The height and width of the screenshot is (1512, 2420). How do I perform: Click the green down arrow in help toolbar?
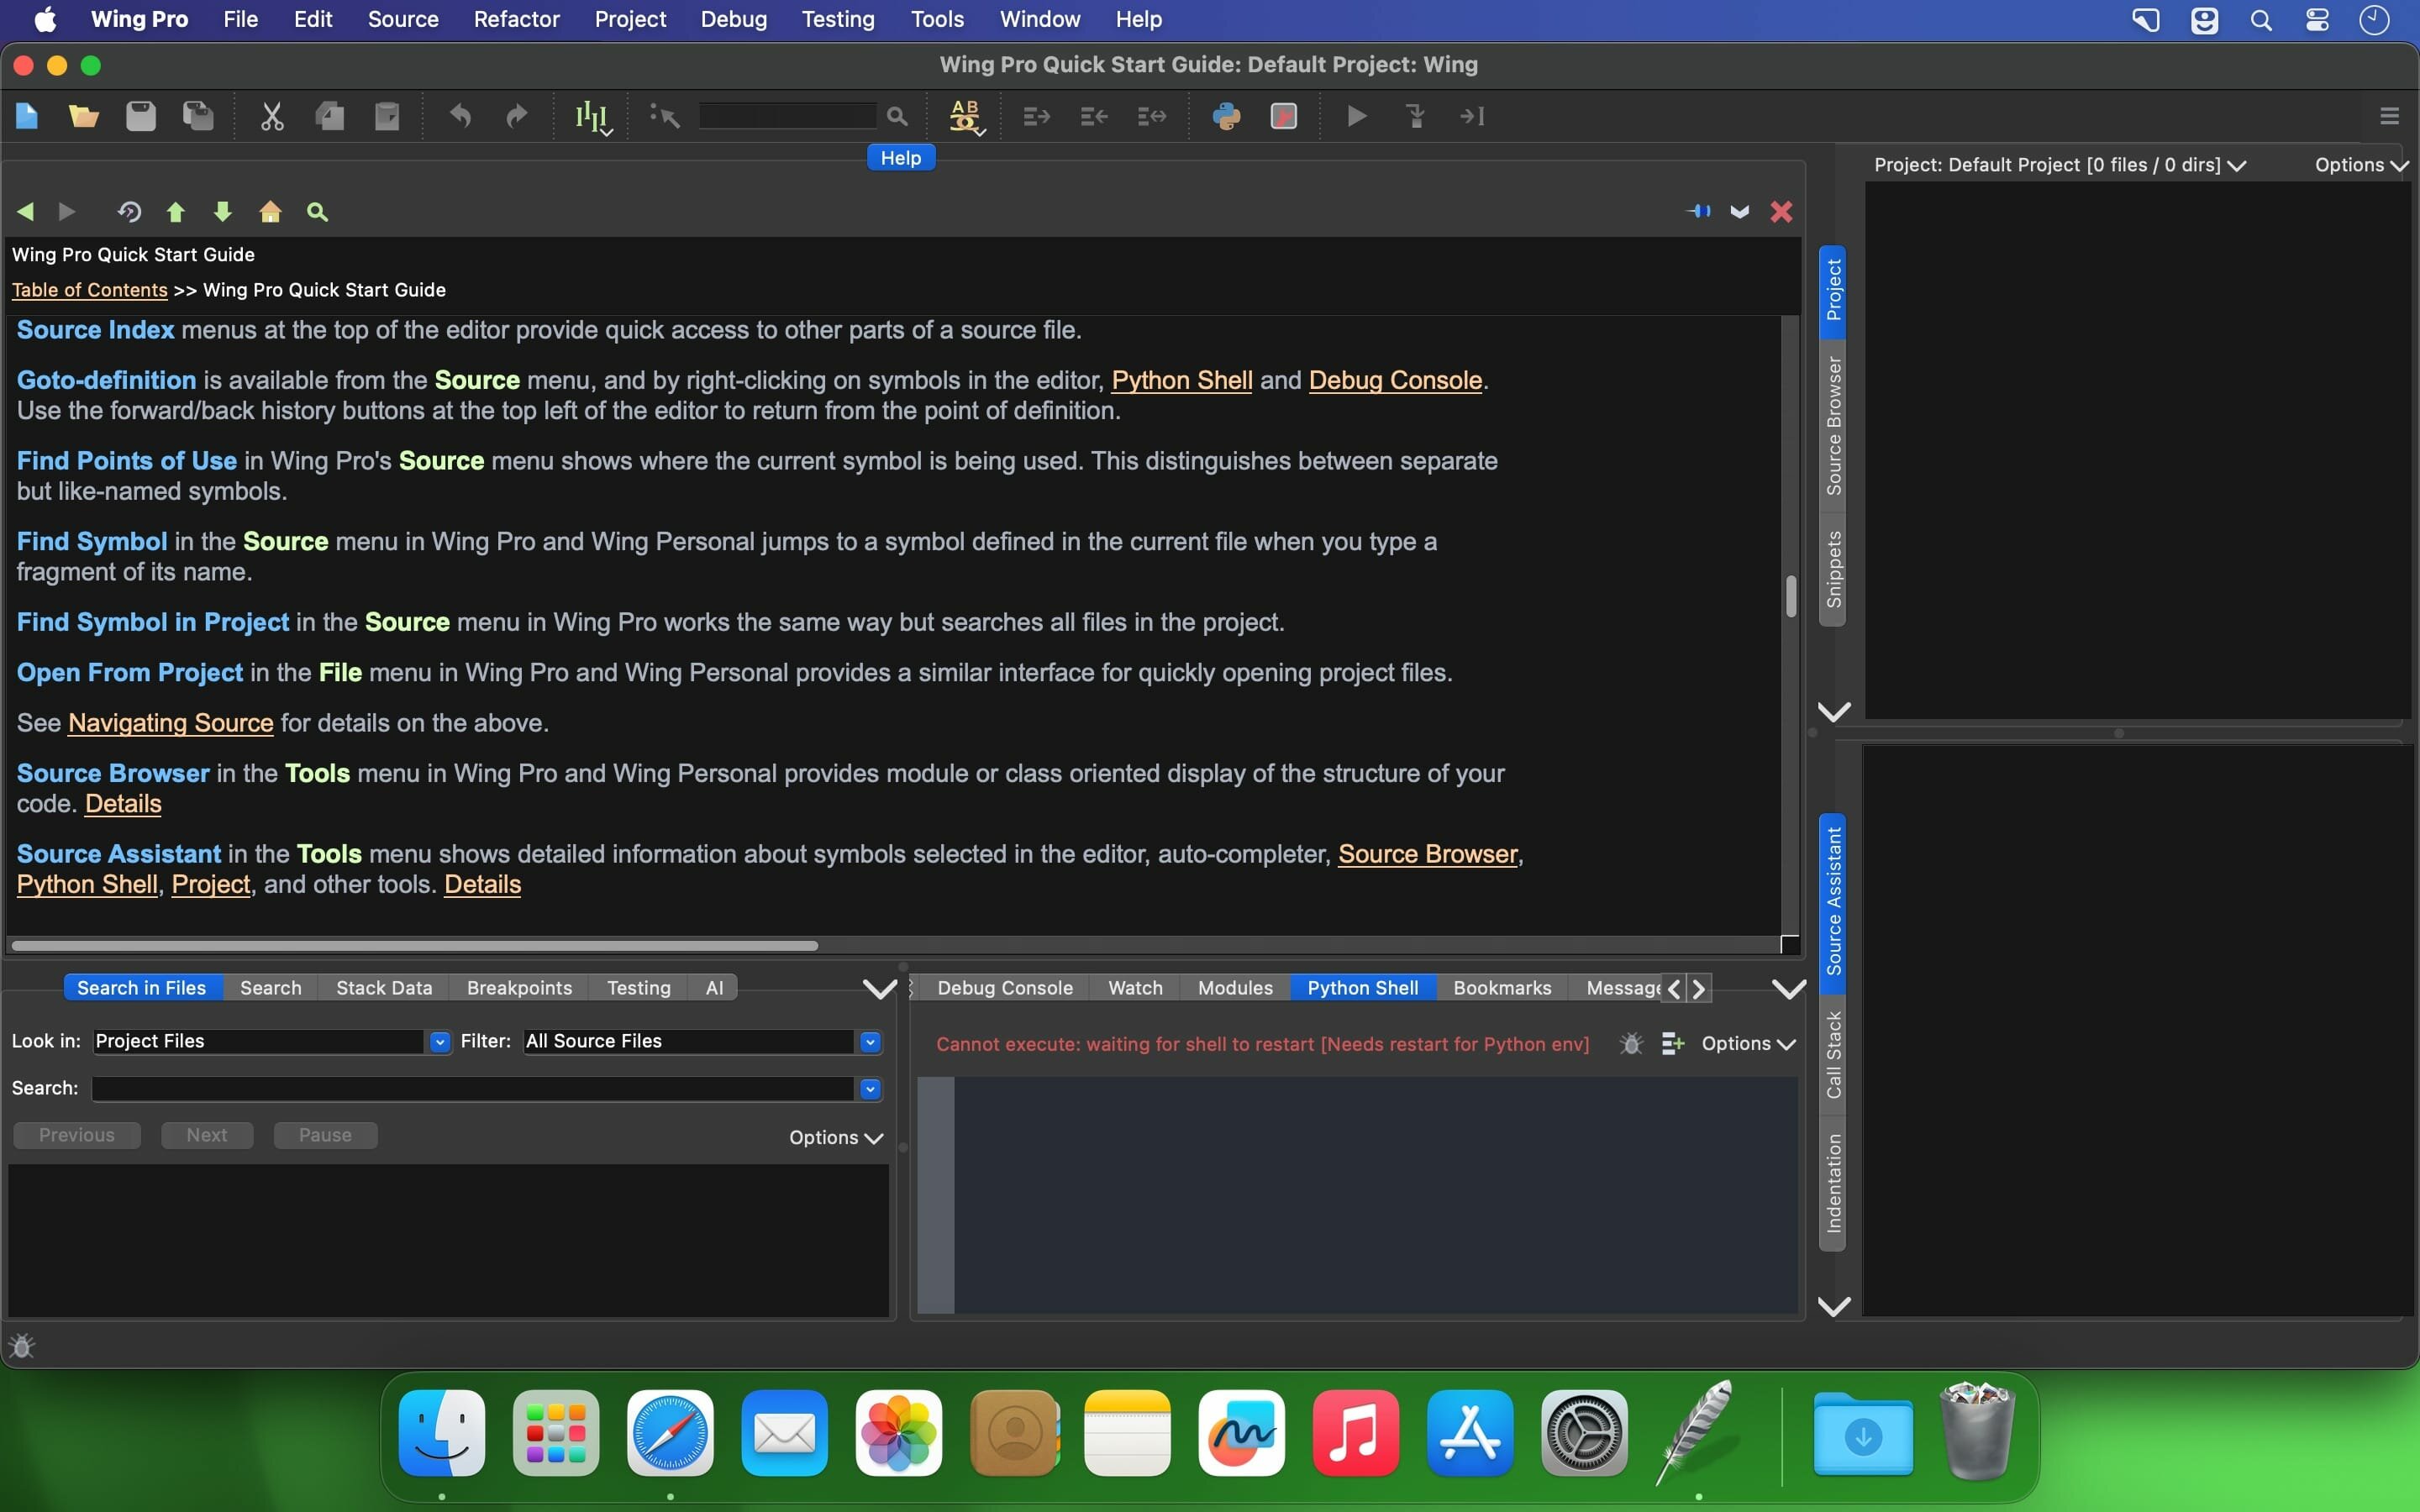click(223, 211)
